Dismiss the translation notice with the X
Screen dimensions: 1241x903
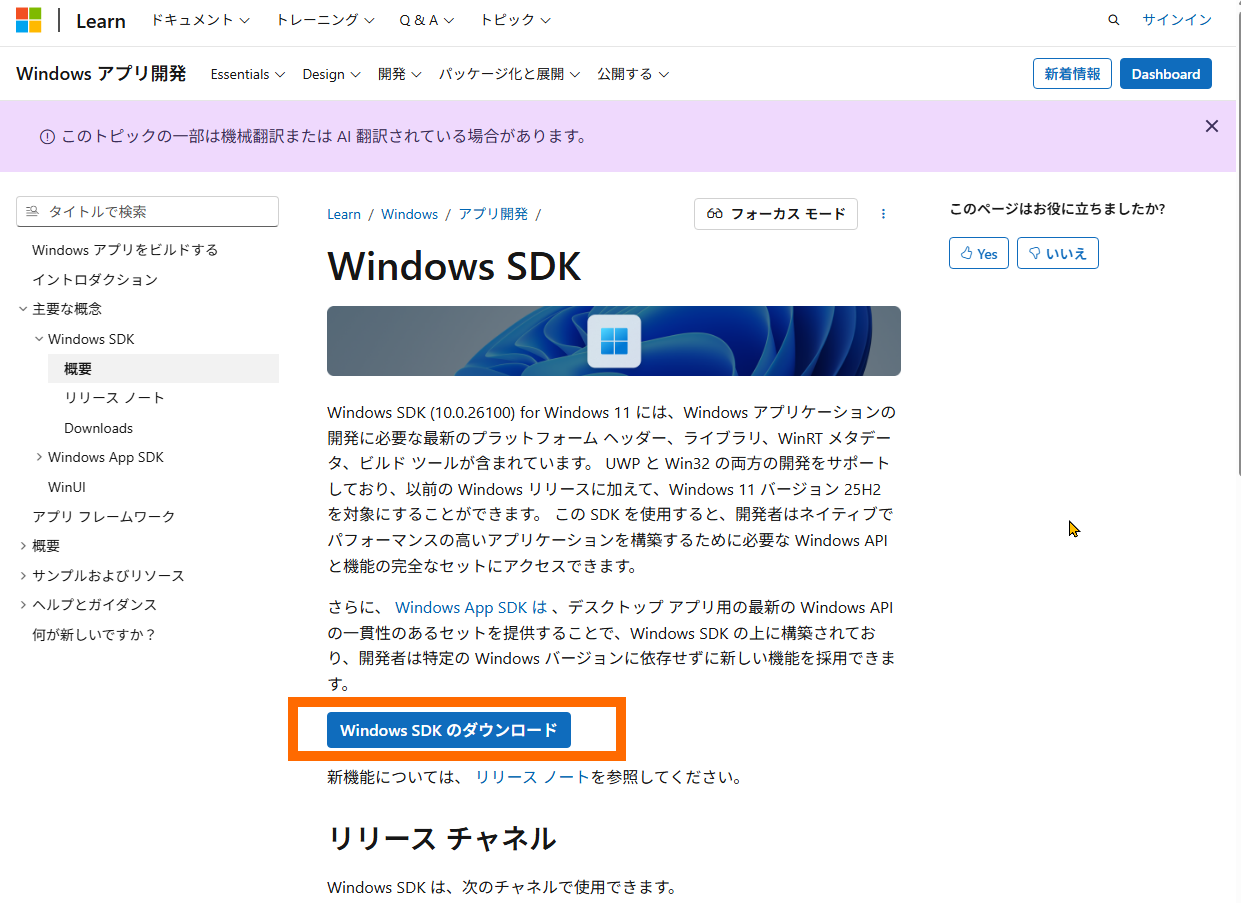(x=1212, y=126)
